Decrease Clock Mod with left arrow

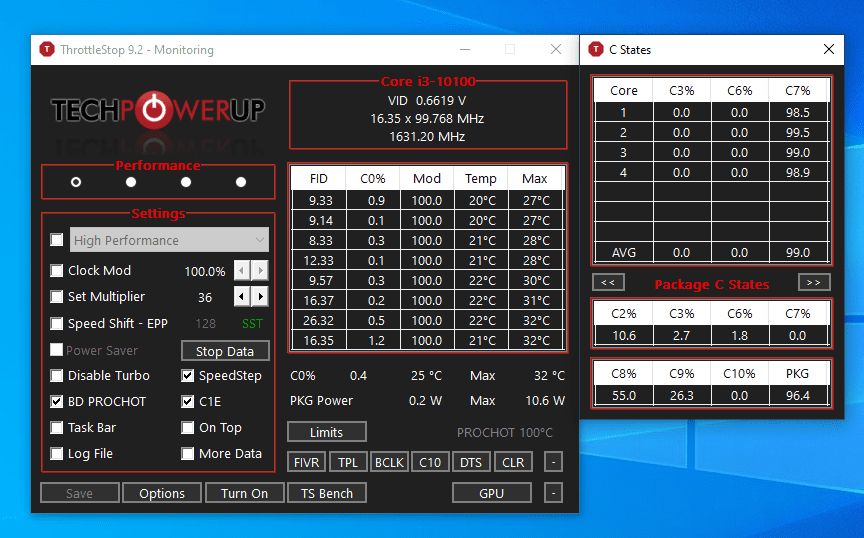coord(242,271)
